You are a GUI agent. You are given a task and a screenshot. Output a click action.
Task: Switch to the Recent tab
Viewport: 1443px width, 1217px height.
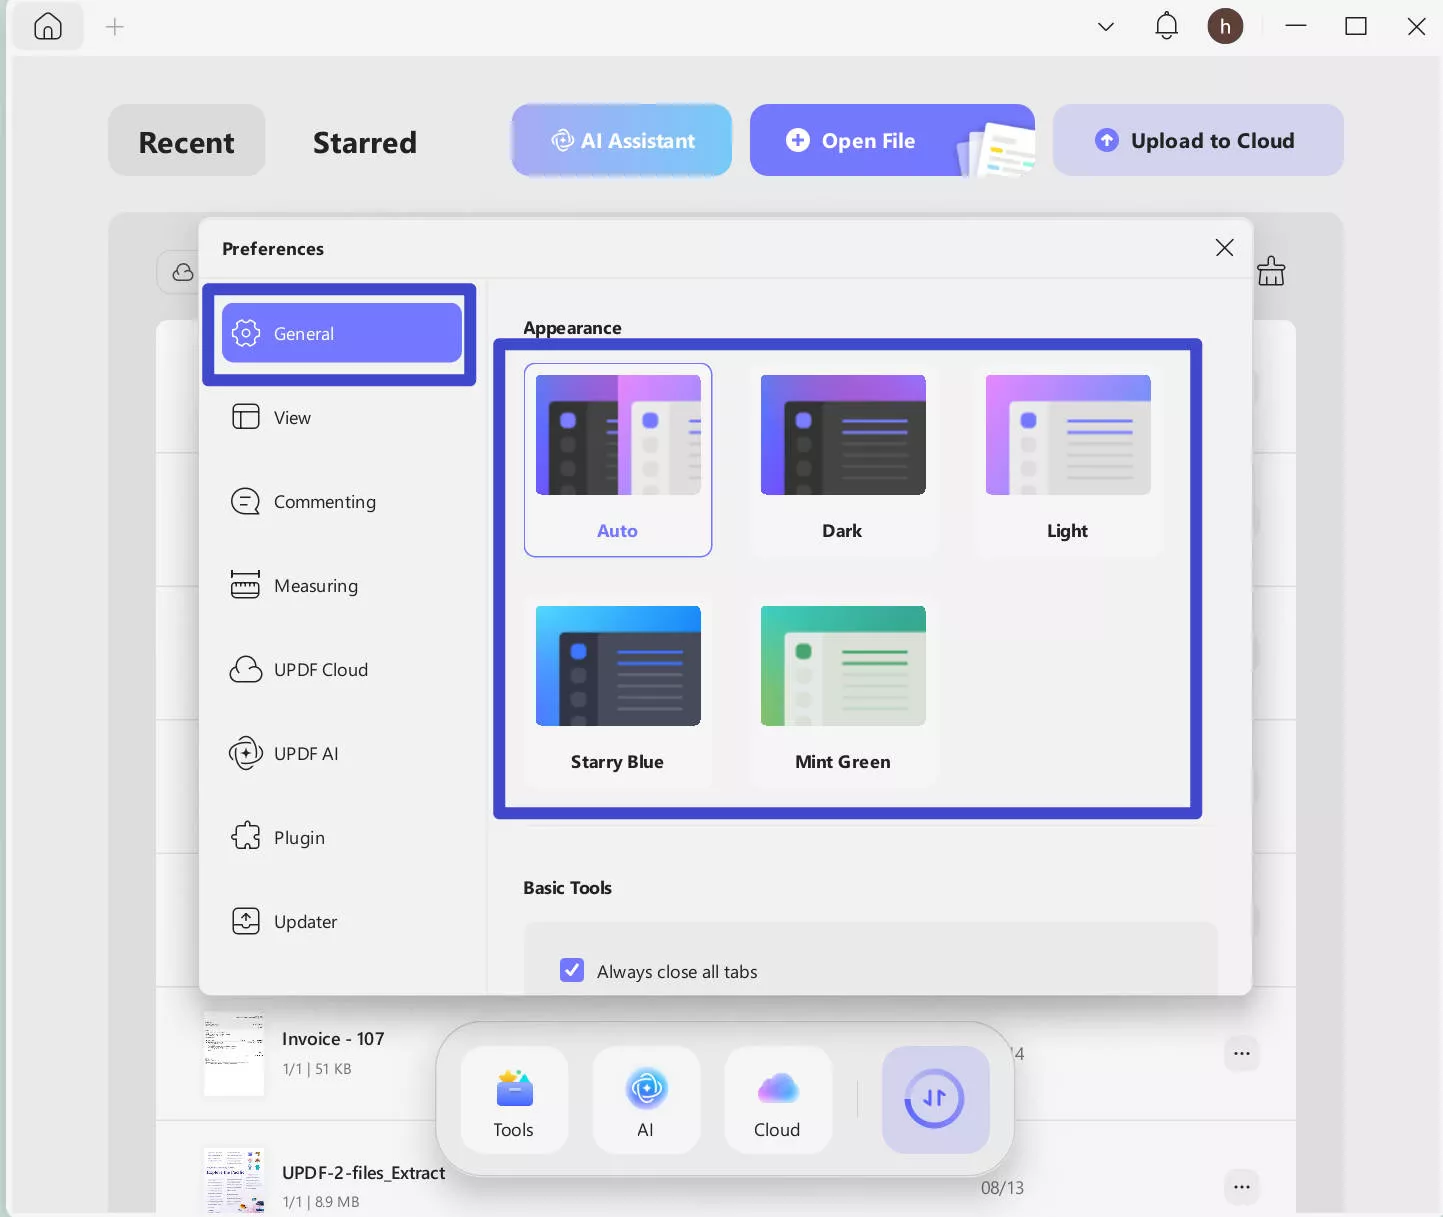(187, 141)
